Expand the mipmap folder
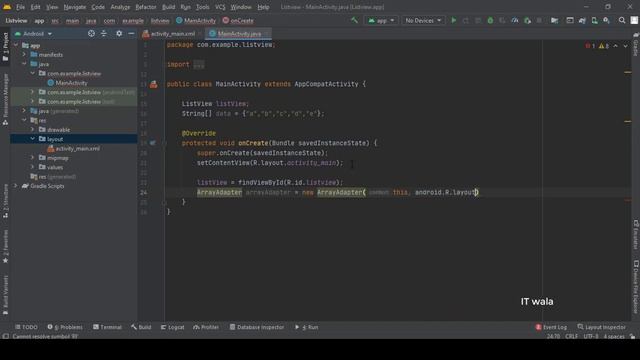 tap(33, 158)
